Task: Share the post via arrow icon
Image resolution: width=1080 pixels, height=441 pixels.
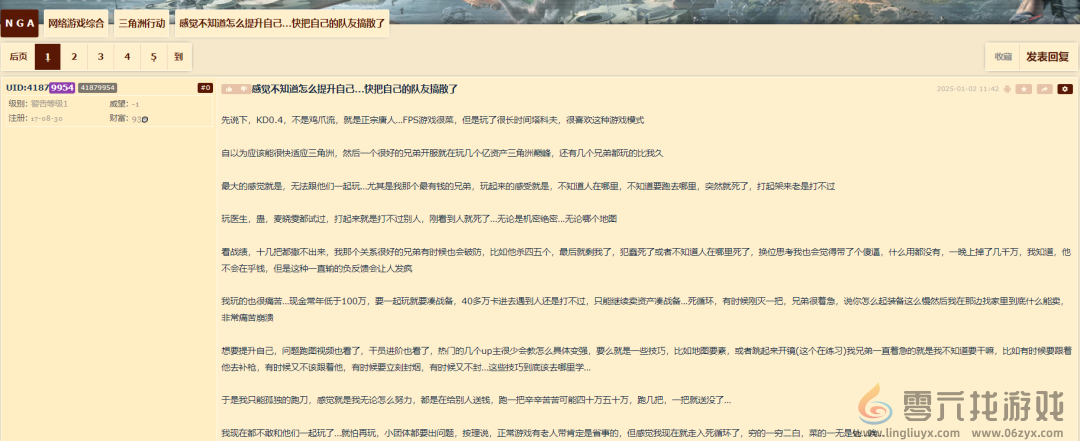Action: 1045,89
